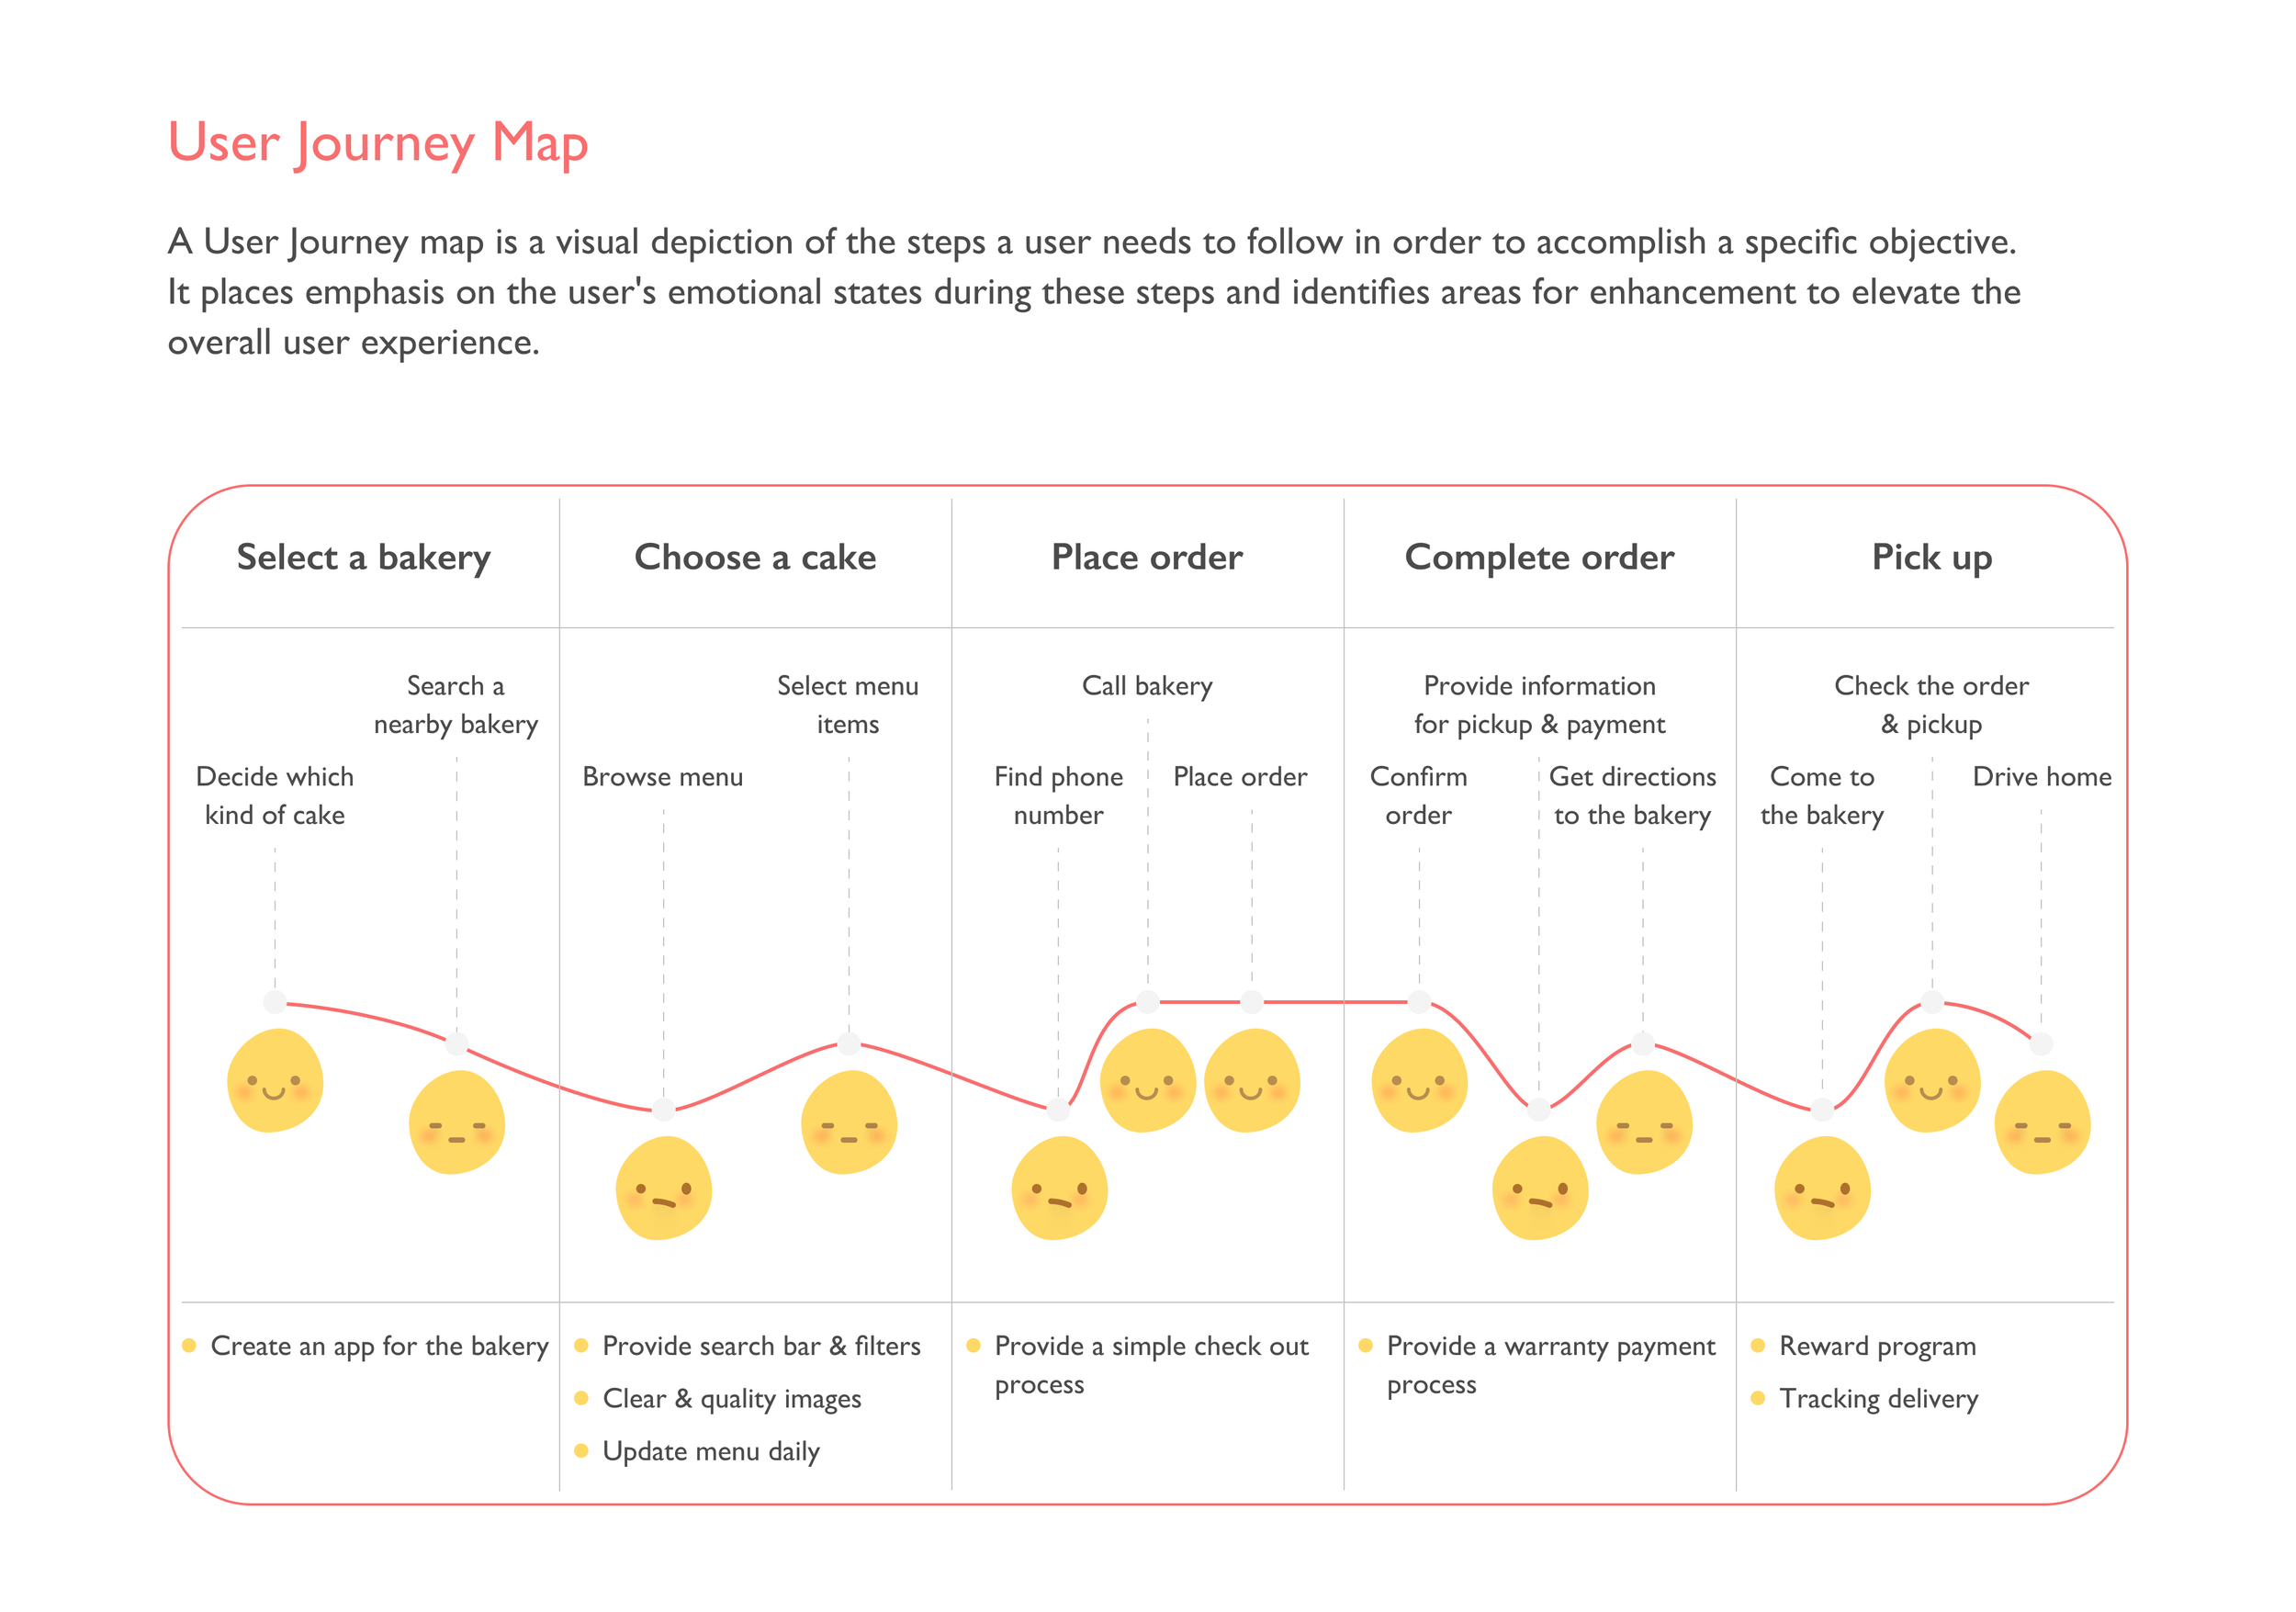Click the curve node under Get directions to the bakery
This screenshot has width=2296, height=1612.
click(x=1643, y=1044)
